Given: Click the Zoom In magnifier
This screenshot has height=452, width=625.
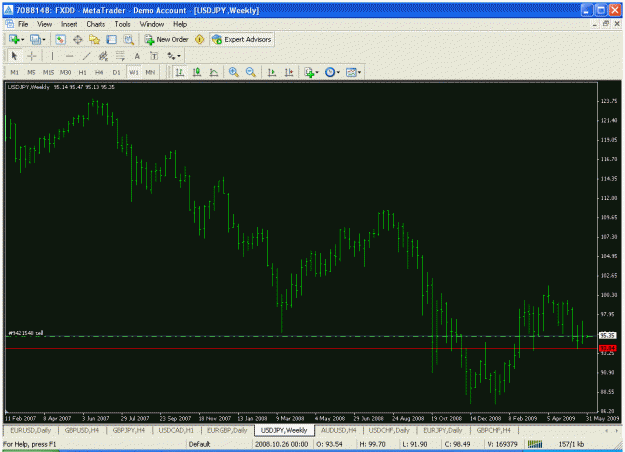Looking at the screenshot, I should [x=234, y=72].
